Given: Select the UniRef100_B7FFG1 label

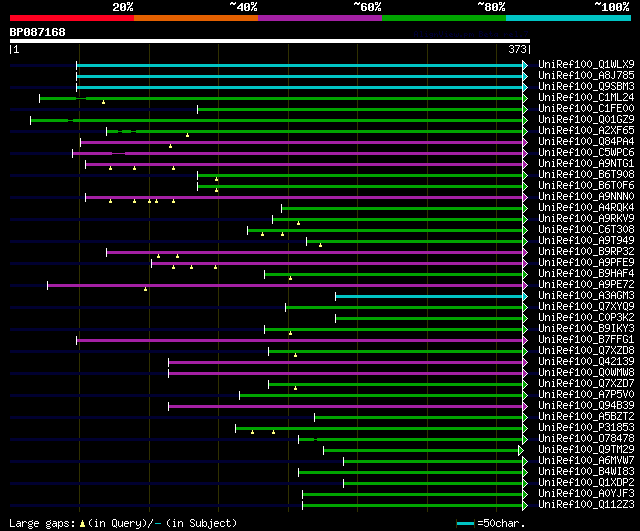Looking at the screenshot, I should tap(586, 340).
